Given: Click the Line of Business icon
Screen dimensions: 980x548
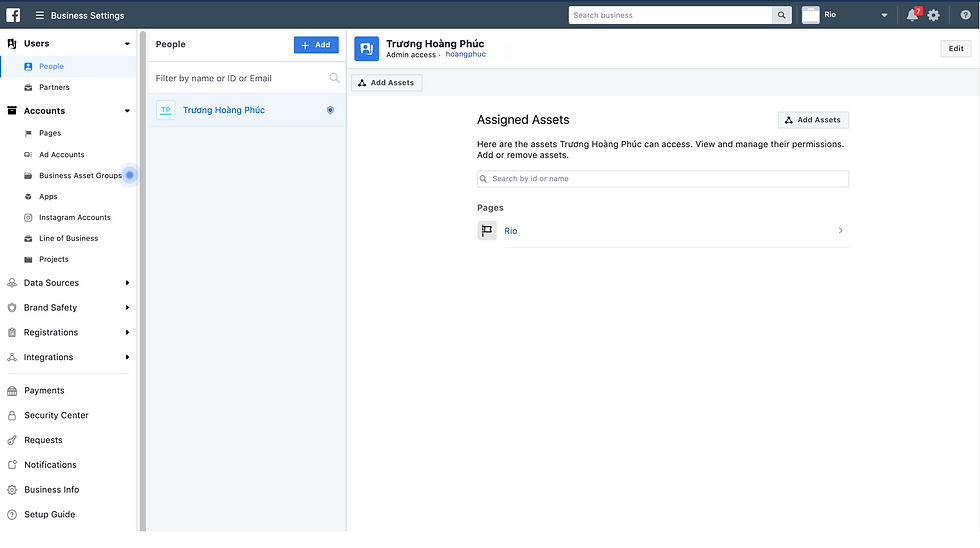Looking at the screenshot, I should 28,238.
